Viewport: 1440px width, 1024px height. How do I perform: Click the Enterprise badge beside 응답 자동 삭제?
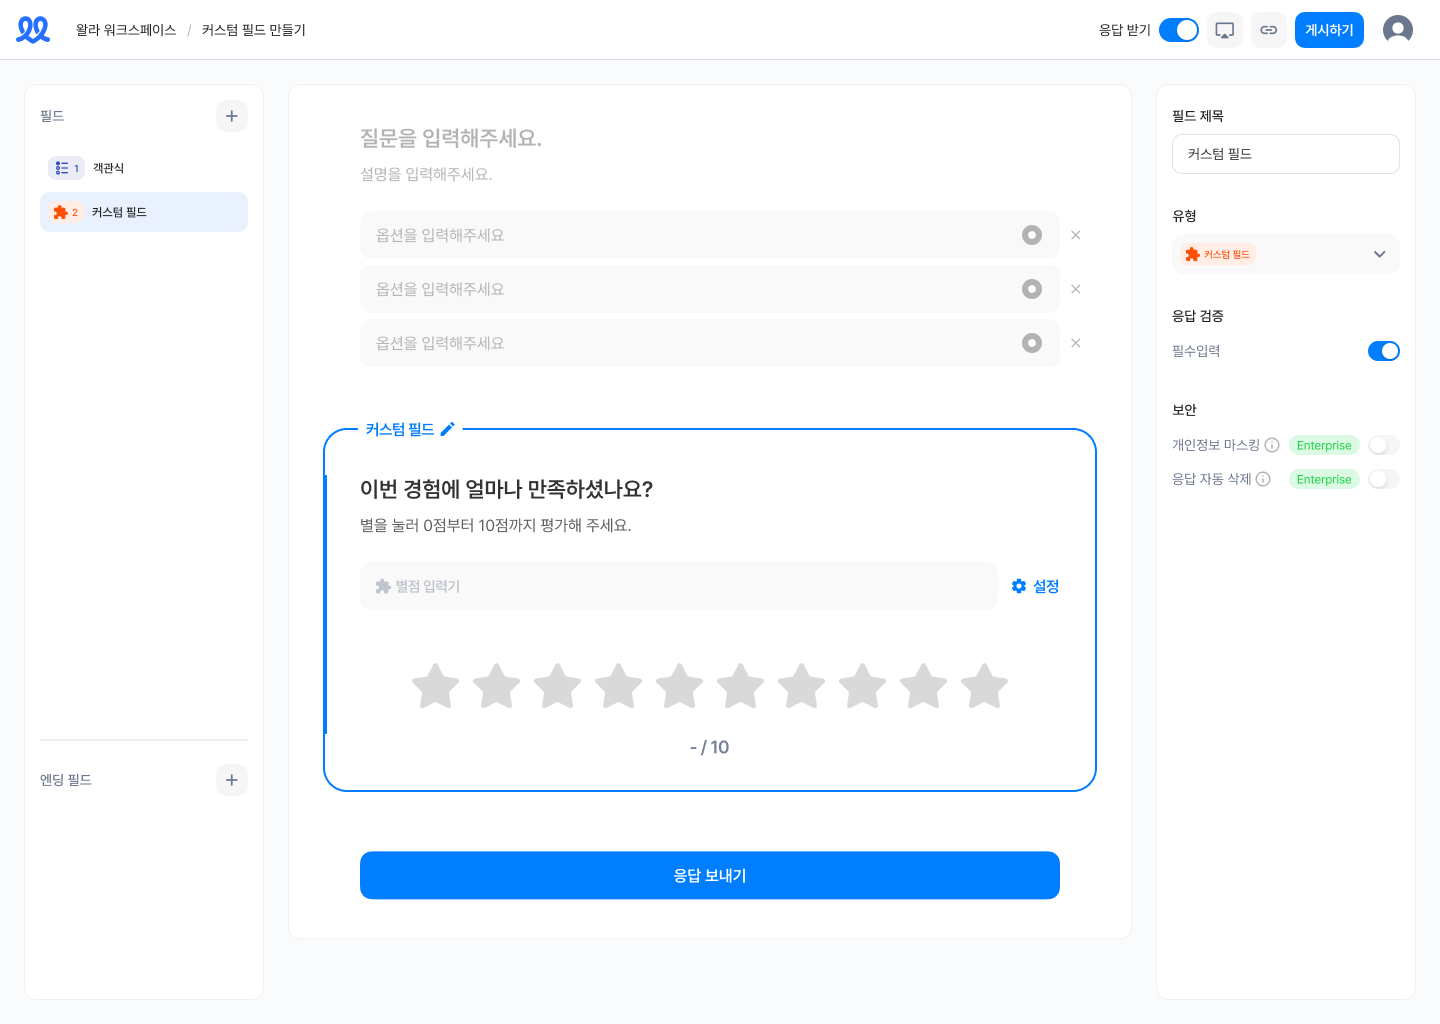[x=1324, y=479]
